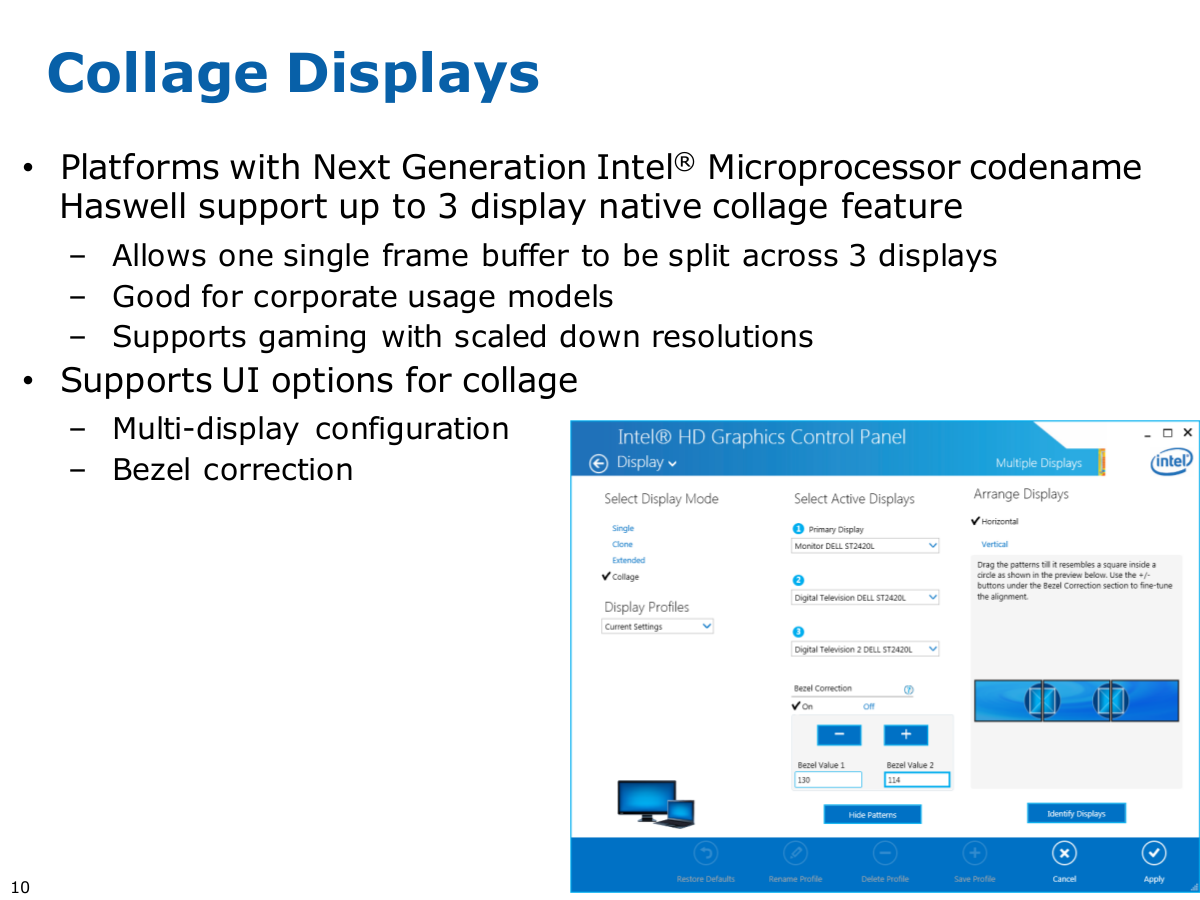Click the Cancel X icon
The width and height of the screenshot is (1200, 900).
1064,853
